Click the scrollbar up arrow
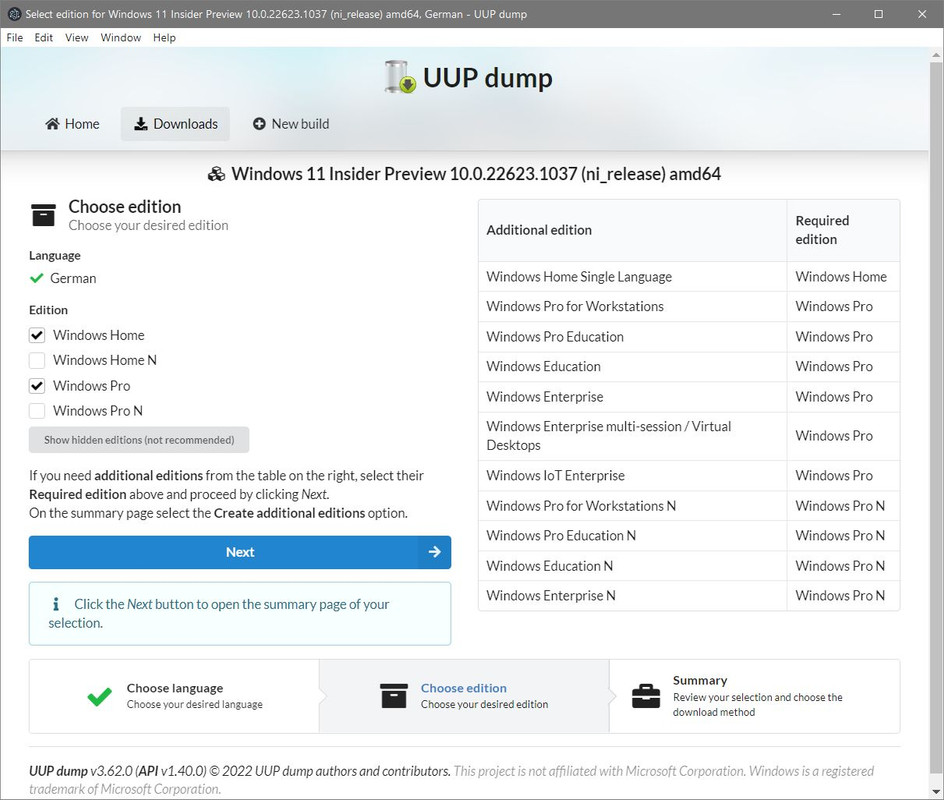The height and width of the screenshot is (800, 944). (936, 55)
